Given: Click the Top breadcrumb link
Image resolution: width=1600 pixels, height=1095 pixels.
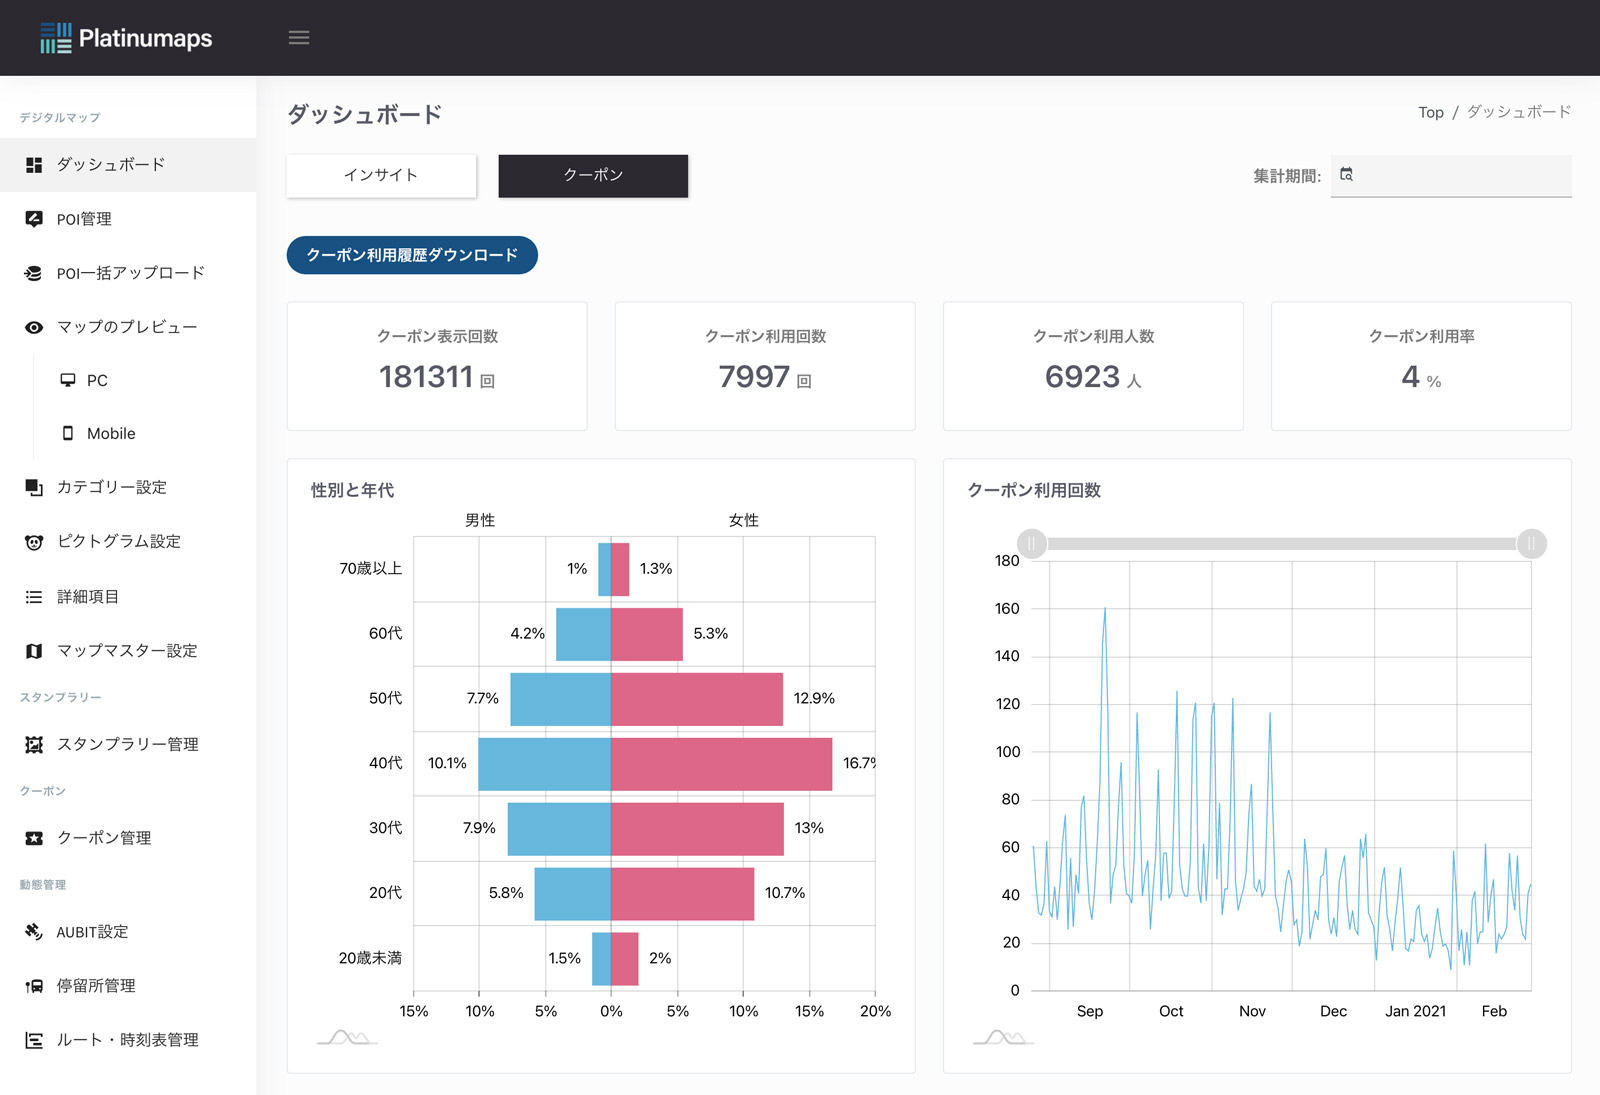Looking at the screenshot, I should point(1430,112).
